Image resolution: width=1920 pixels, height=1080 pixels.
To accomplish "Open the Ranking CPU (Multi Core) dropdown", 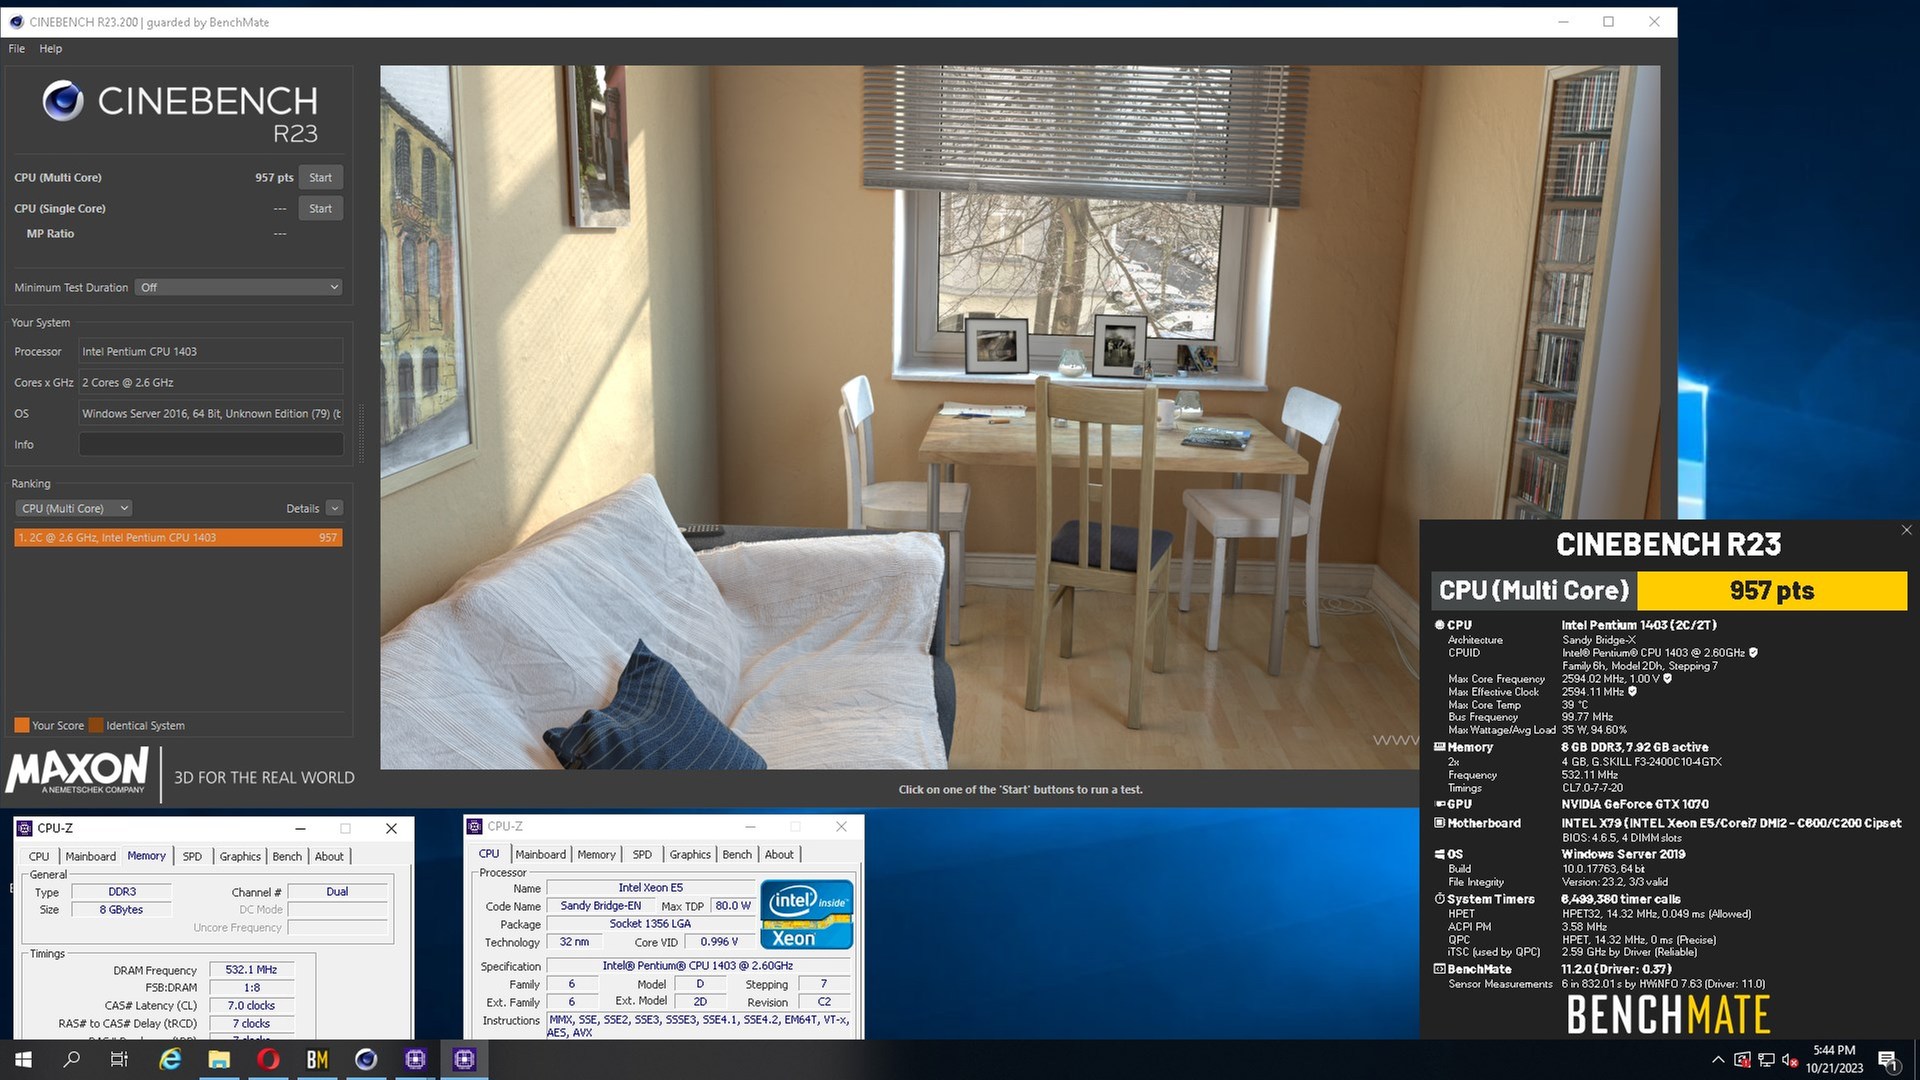I will [x=74, y=508].
